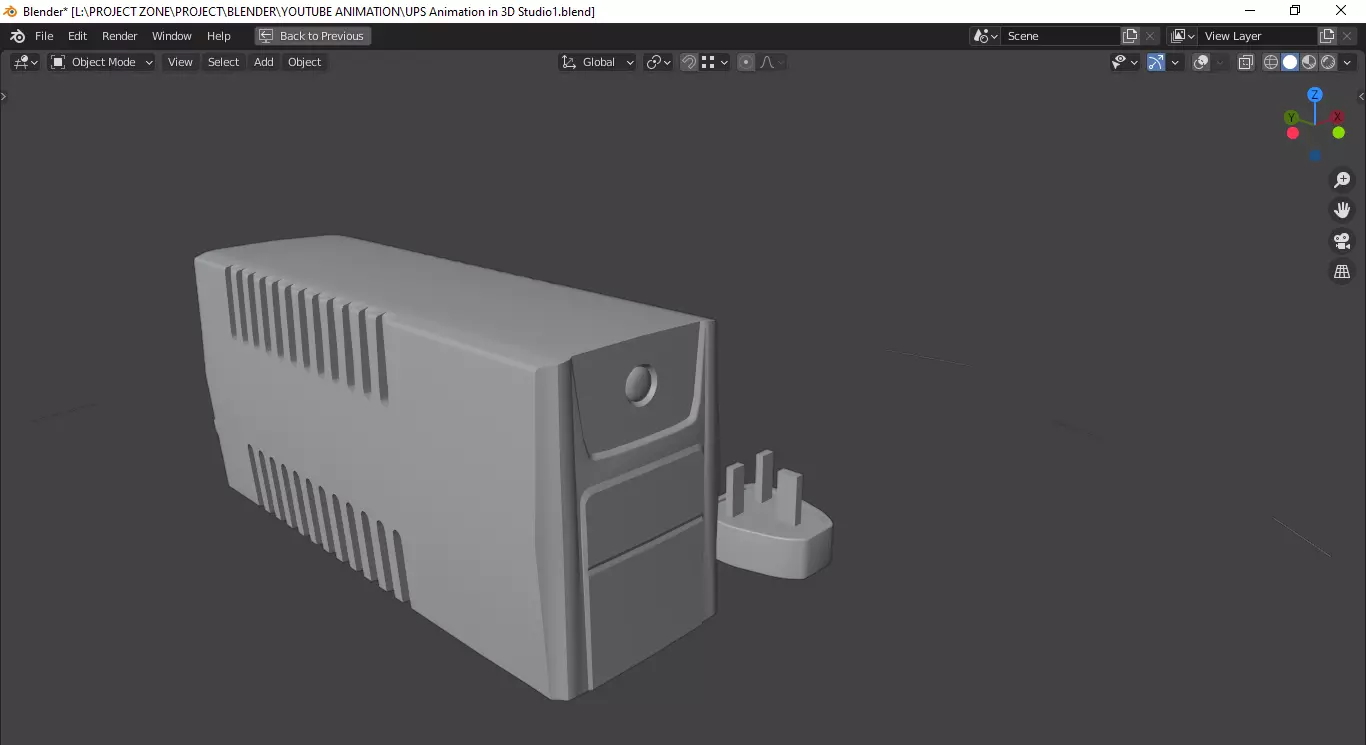Click the zoom magnifier viewport icon

point(1342,180)
